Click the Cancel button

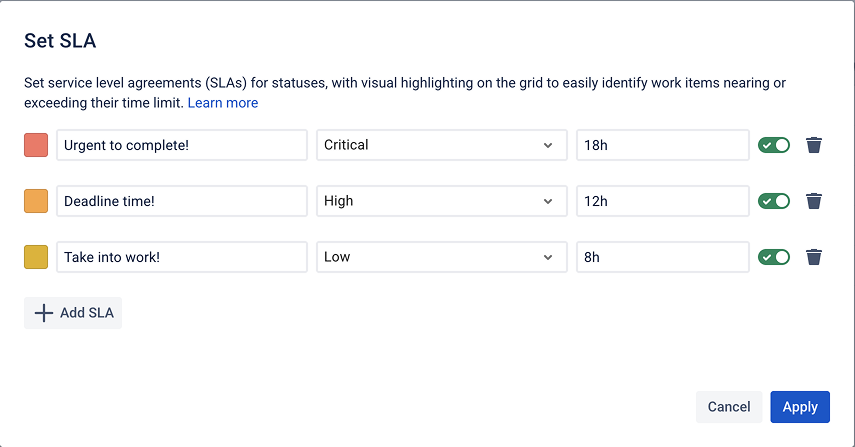(729, 407)
